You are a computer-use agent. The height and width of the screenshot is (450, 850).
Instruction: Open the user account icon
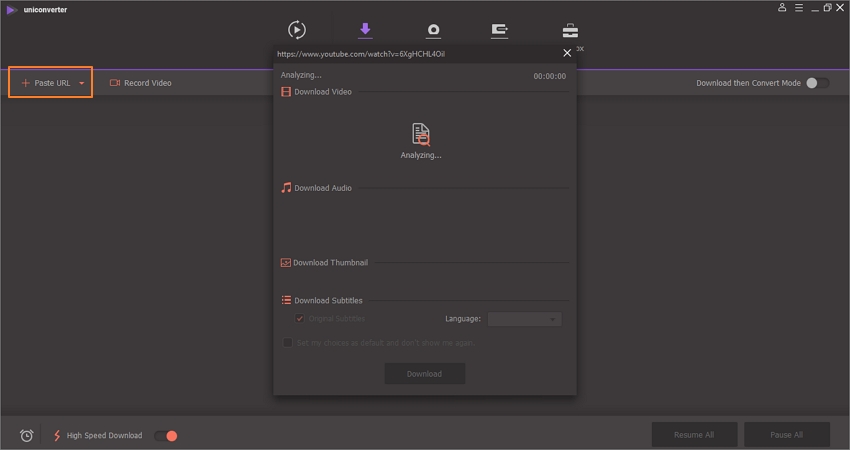point(782,8)
